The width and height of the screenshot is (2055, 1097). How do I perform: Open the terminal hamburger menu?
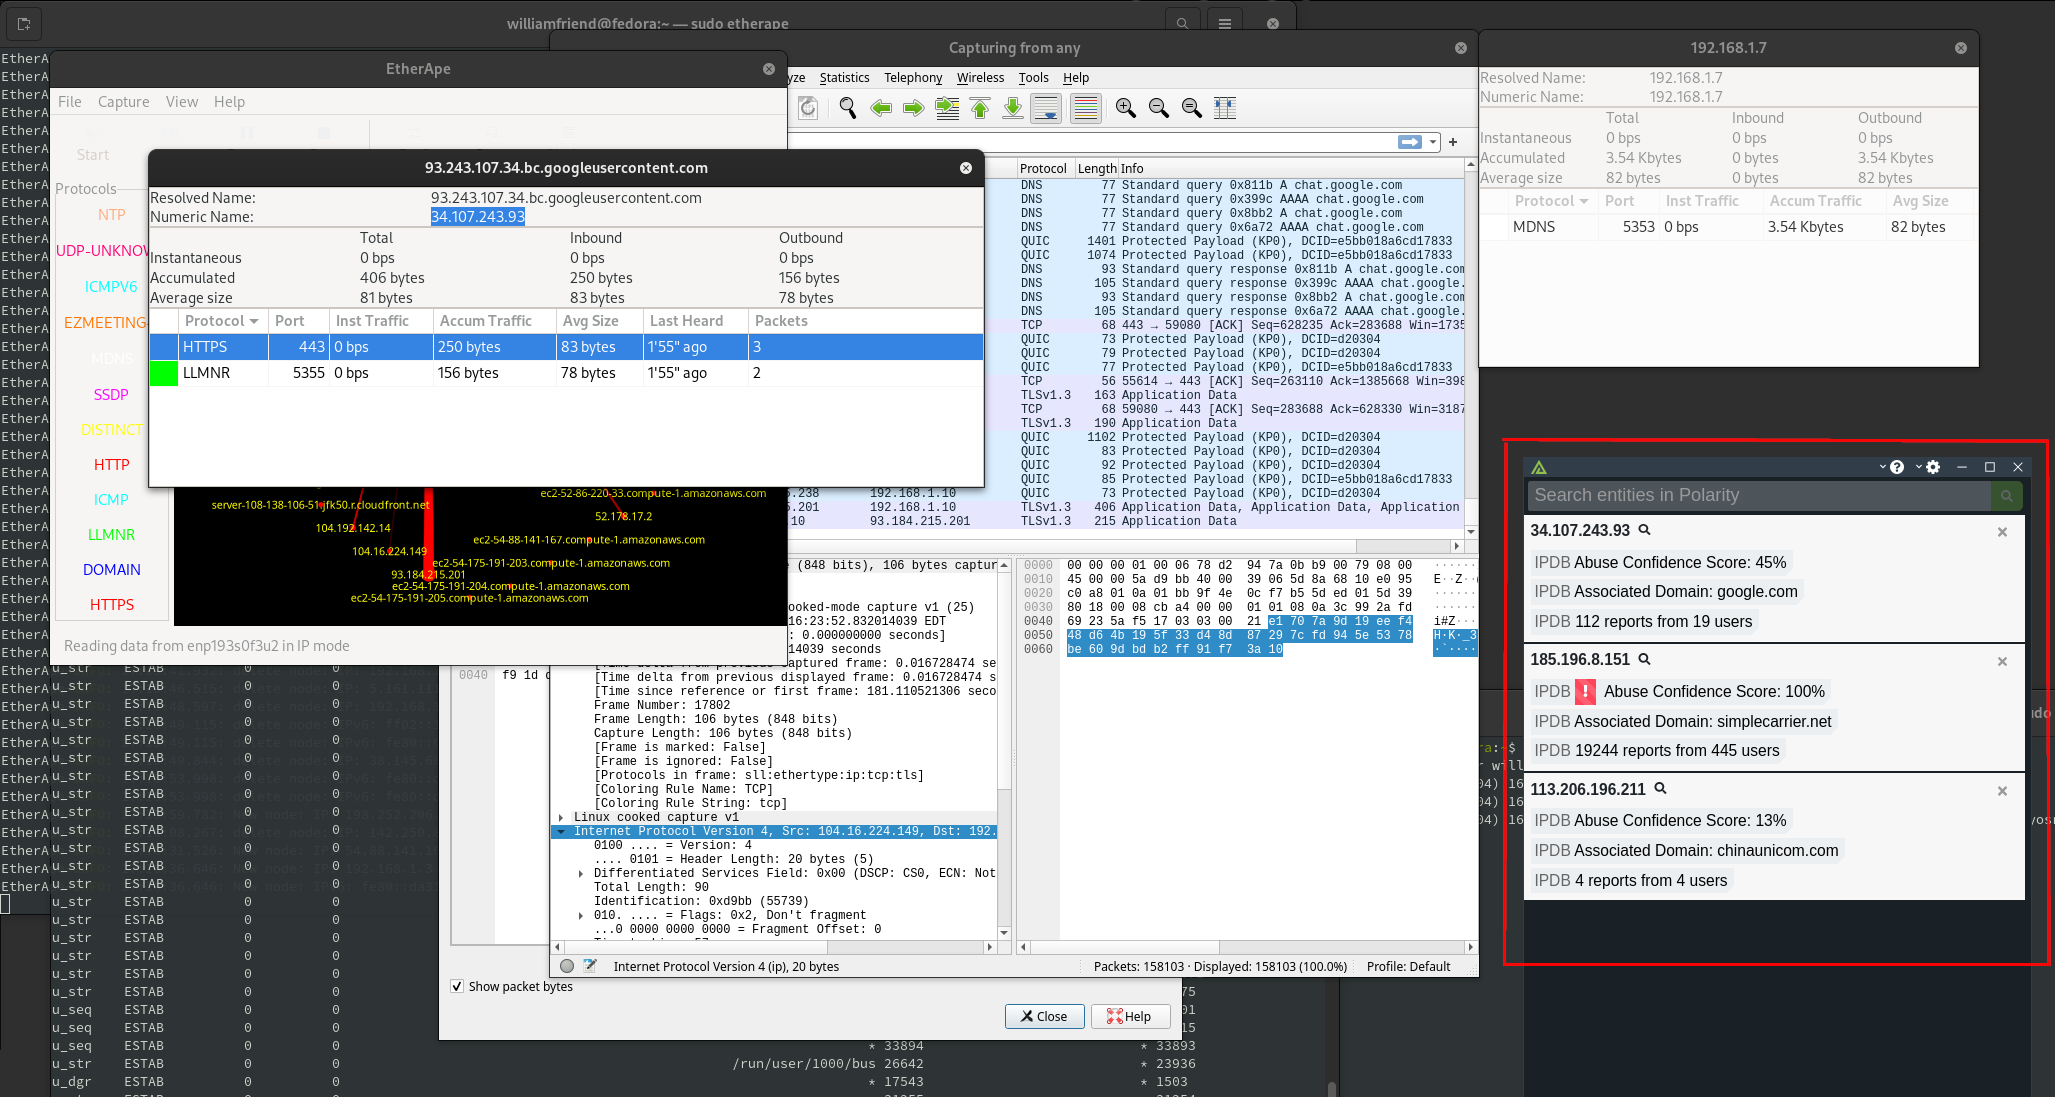coord(1224,23)
